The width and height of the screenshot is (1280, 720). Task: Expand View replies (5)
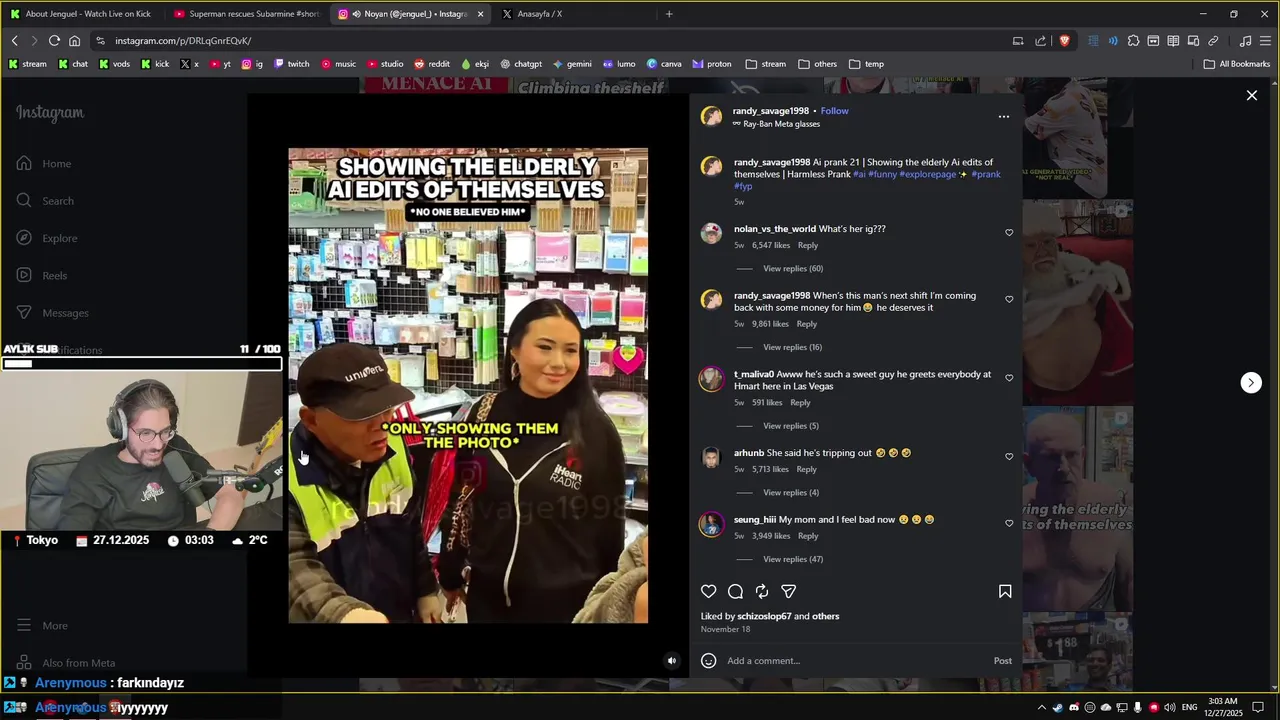coord(791,426)
